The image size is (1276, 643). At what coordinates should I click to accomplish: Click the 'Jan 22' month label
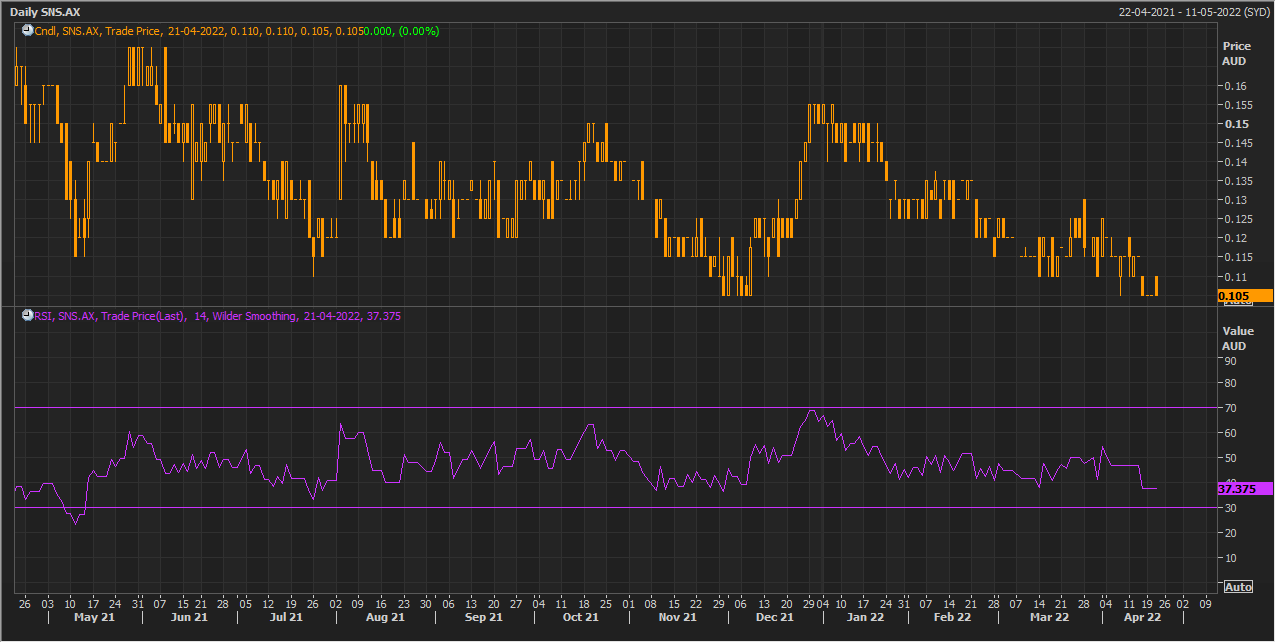(x=865, y=618)
